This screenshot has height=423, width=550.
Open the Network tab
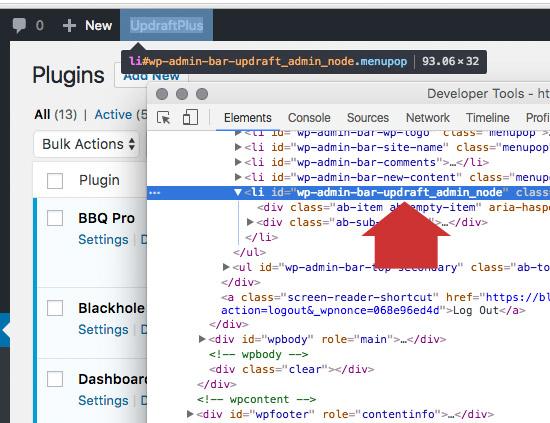coord(428,118)
